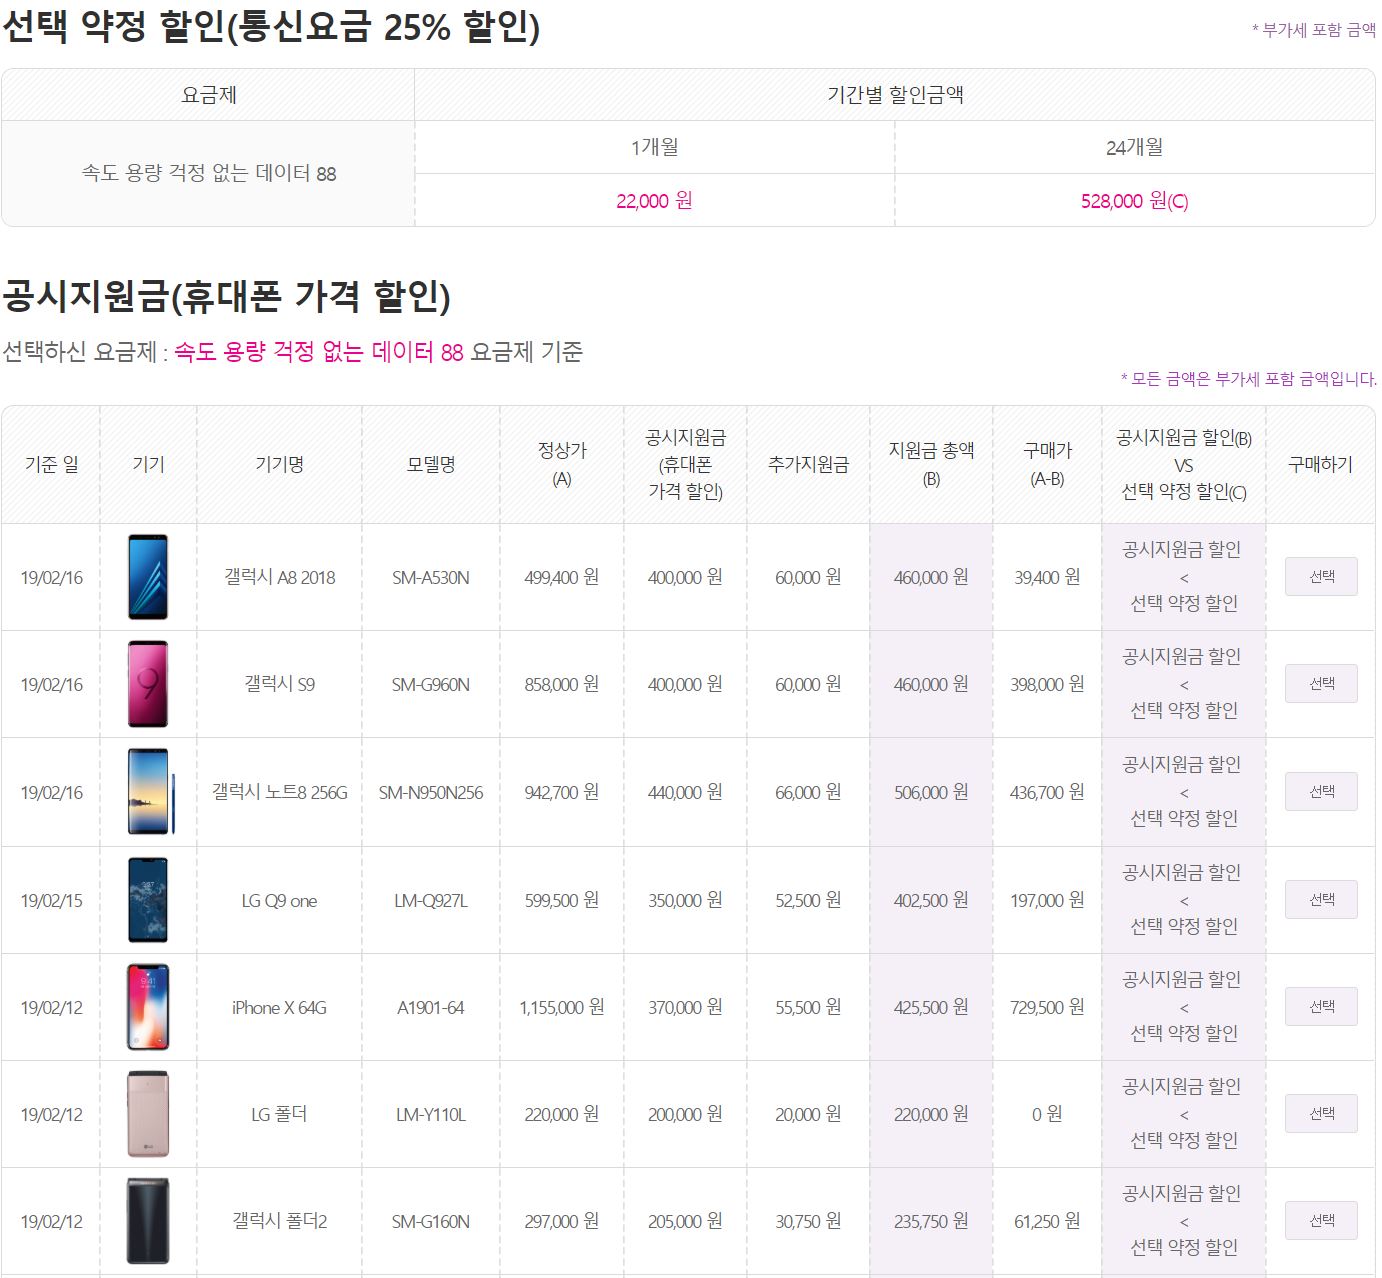Click the 추가지원금 column header

click(808, 464)
